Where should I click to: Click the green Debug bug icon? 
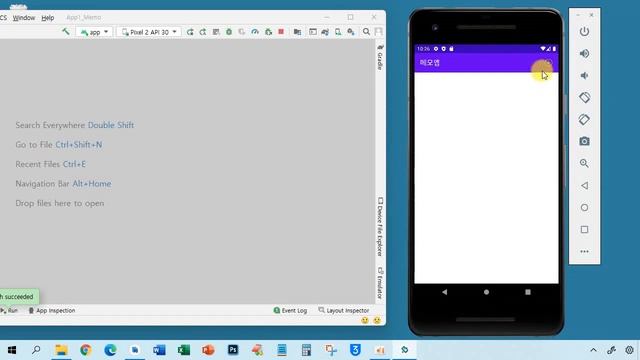click(229, 32)
